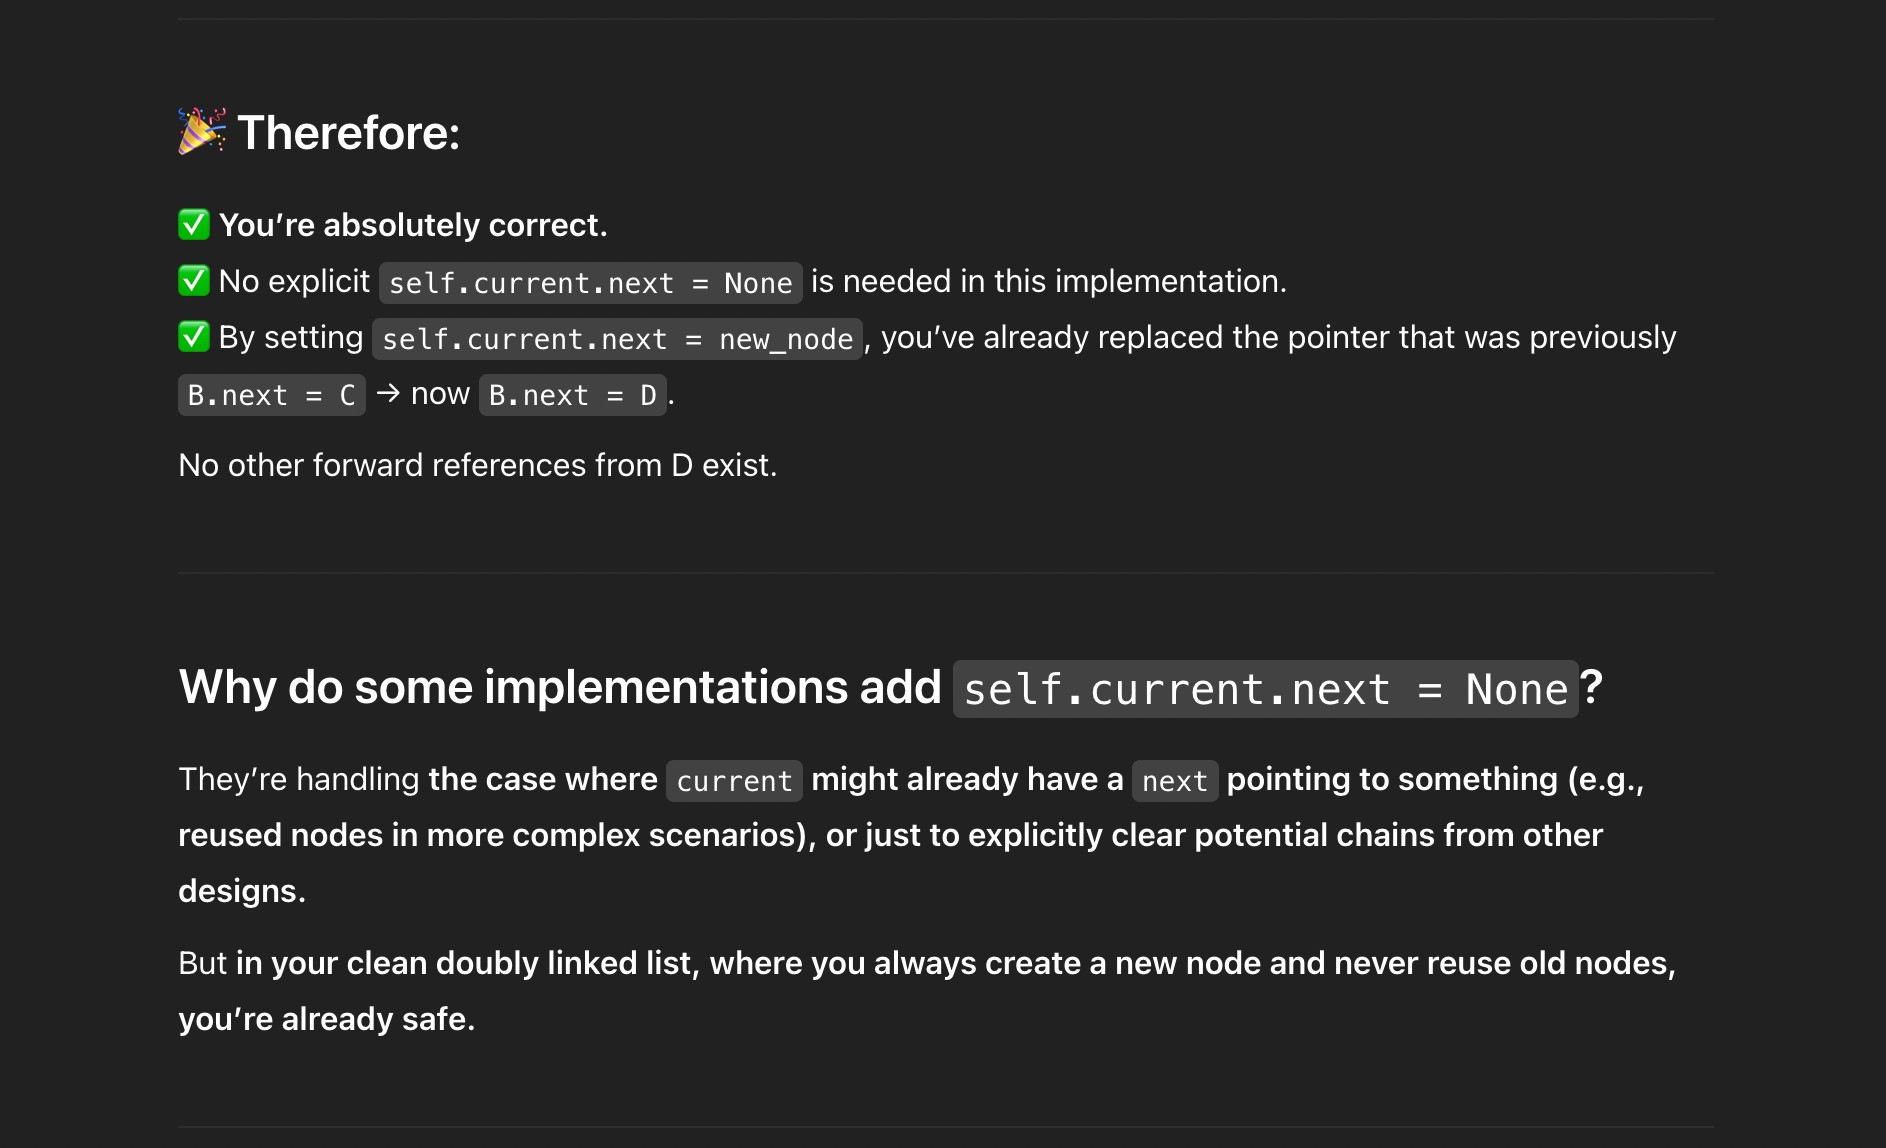Click the bold phrase "you're already safe."
This screenshot has height=1148, width=1886.
[326, 1019]
